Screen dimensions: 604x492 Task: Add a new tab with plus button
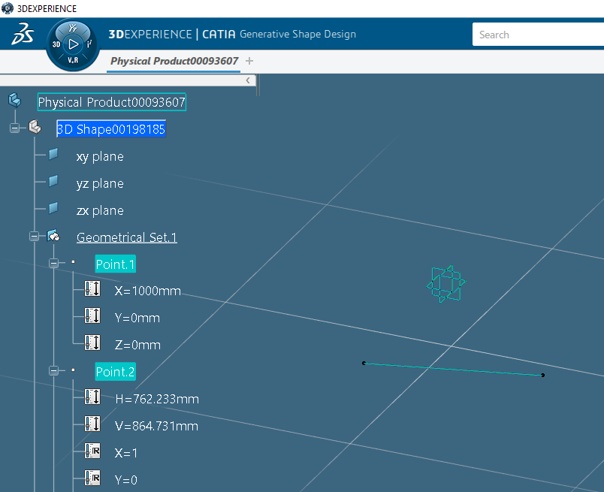point(249,61)
